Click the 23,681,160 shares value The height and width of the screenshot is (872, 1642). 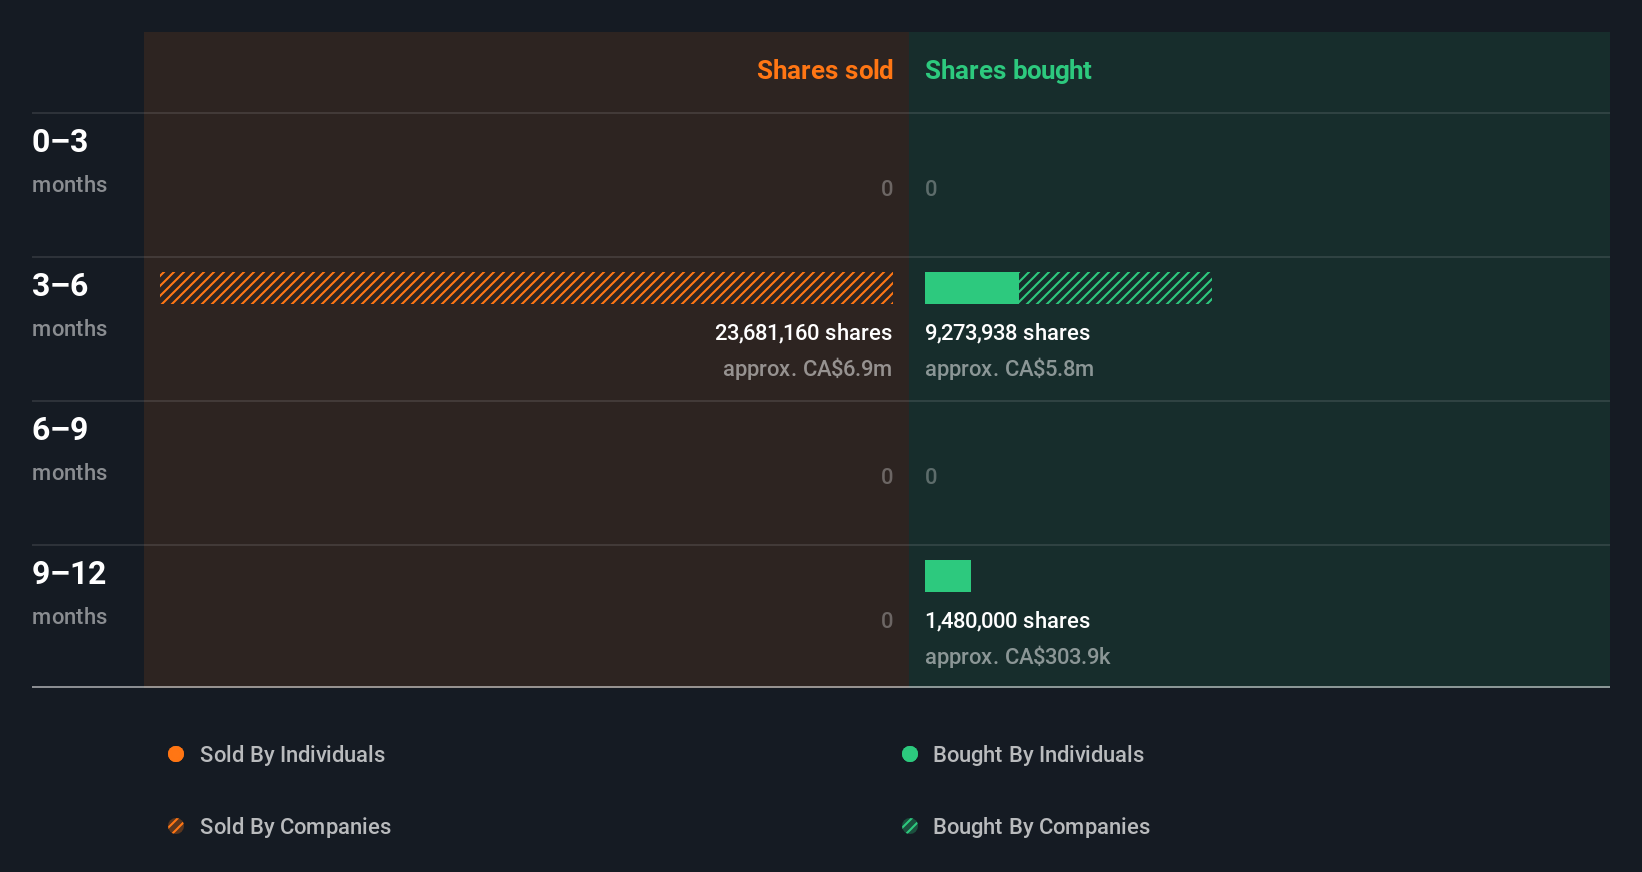pyautogui.click(x=803, y=332)
